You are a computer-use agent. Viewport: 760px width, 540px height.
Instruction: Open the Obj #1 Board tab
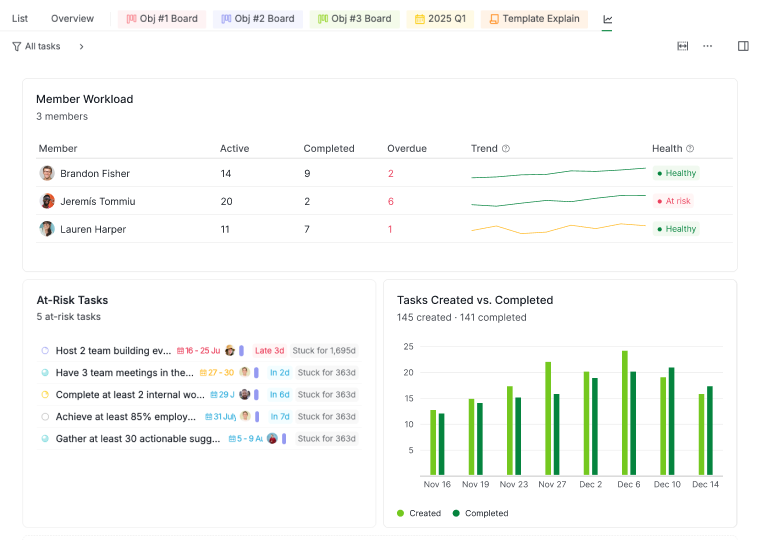tap(162, 19)
